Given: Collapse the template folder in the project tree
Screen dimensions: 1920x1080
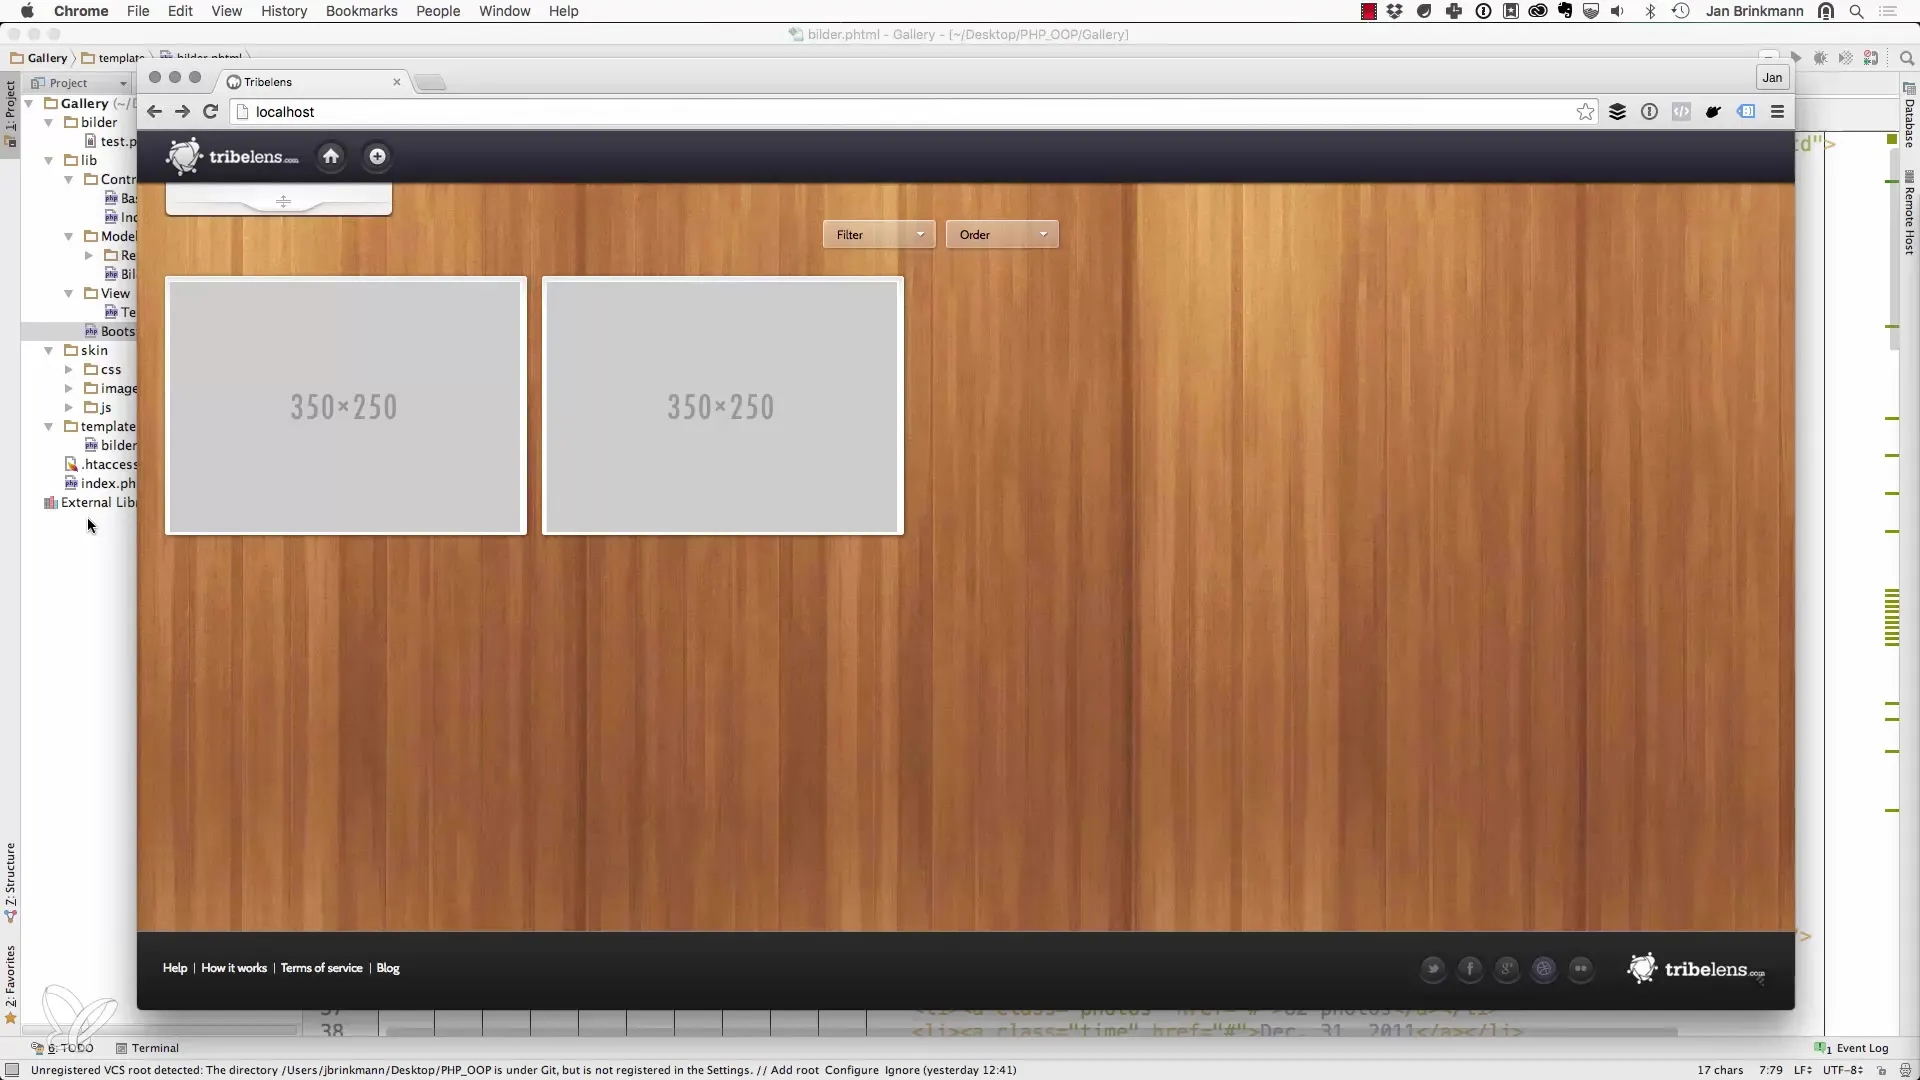Looking at the screenshot, I should point(48,426).
